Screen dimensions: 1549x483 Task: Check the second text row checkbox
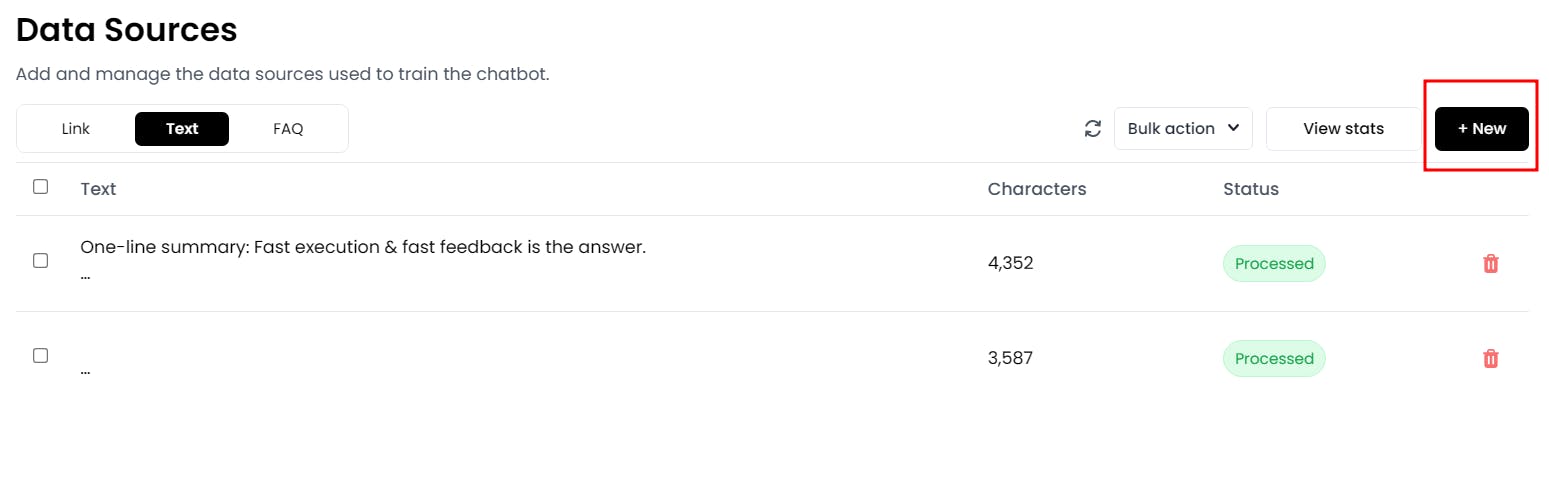click(40, 355)
